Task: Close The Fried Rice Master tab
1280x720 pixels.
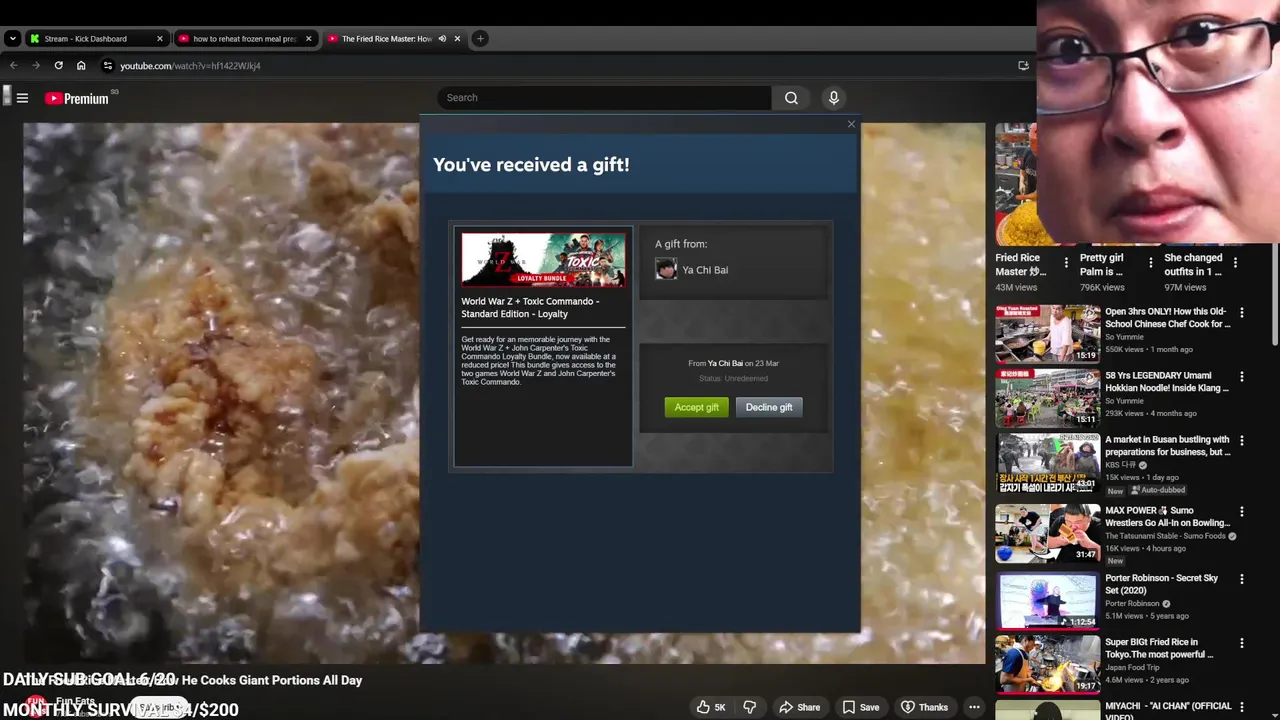Action: [x=458, y=39]
